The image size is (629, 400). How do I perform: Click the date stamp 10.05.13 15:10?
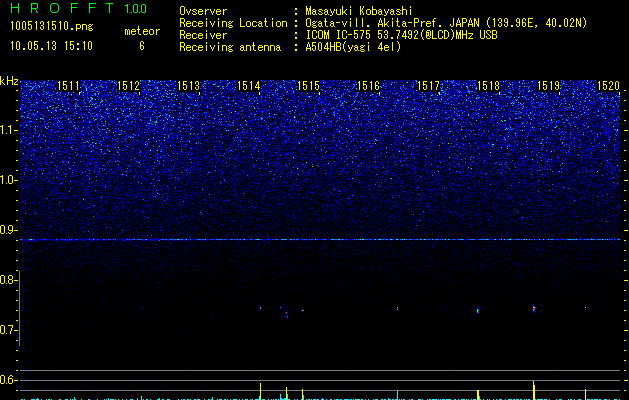coord(51,46)
